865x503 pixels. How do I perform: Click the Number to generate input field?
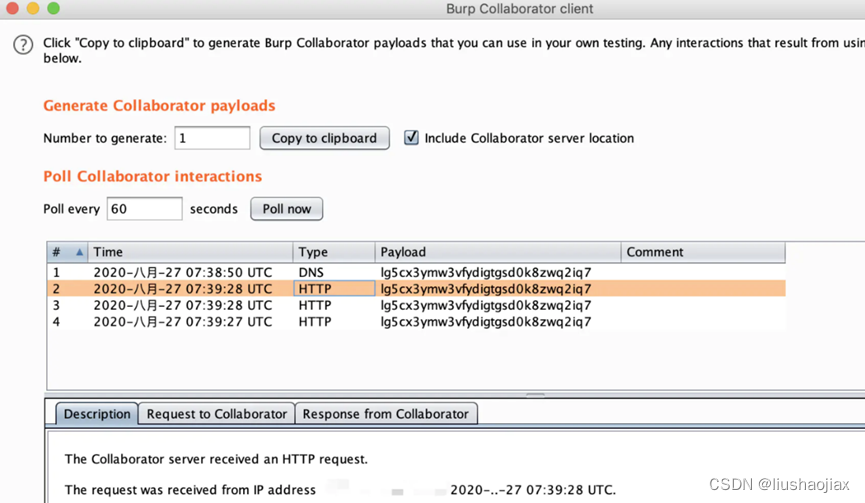click(x=212, y=138)
